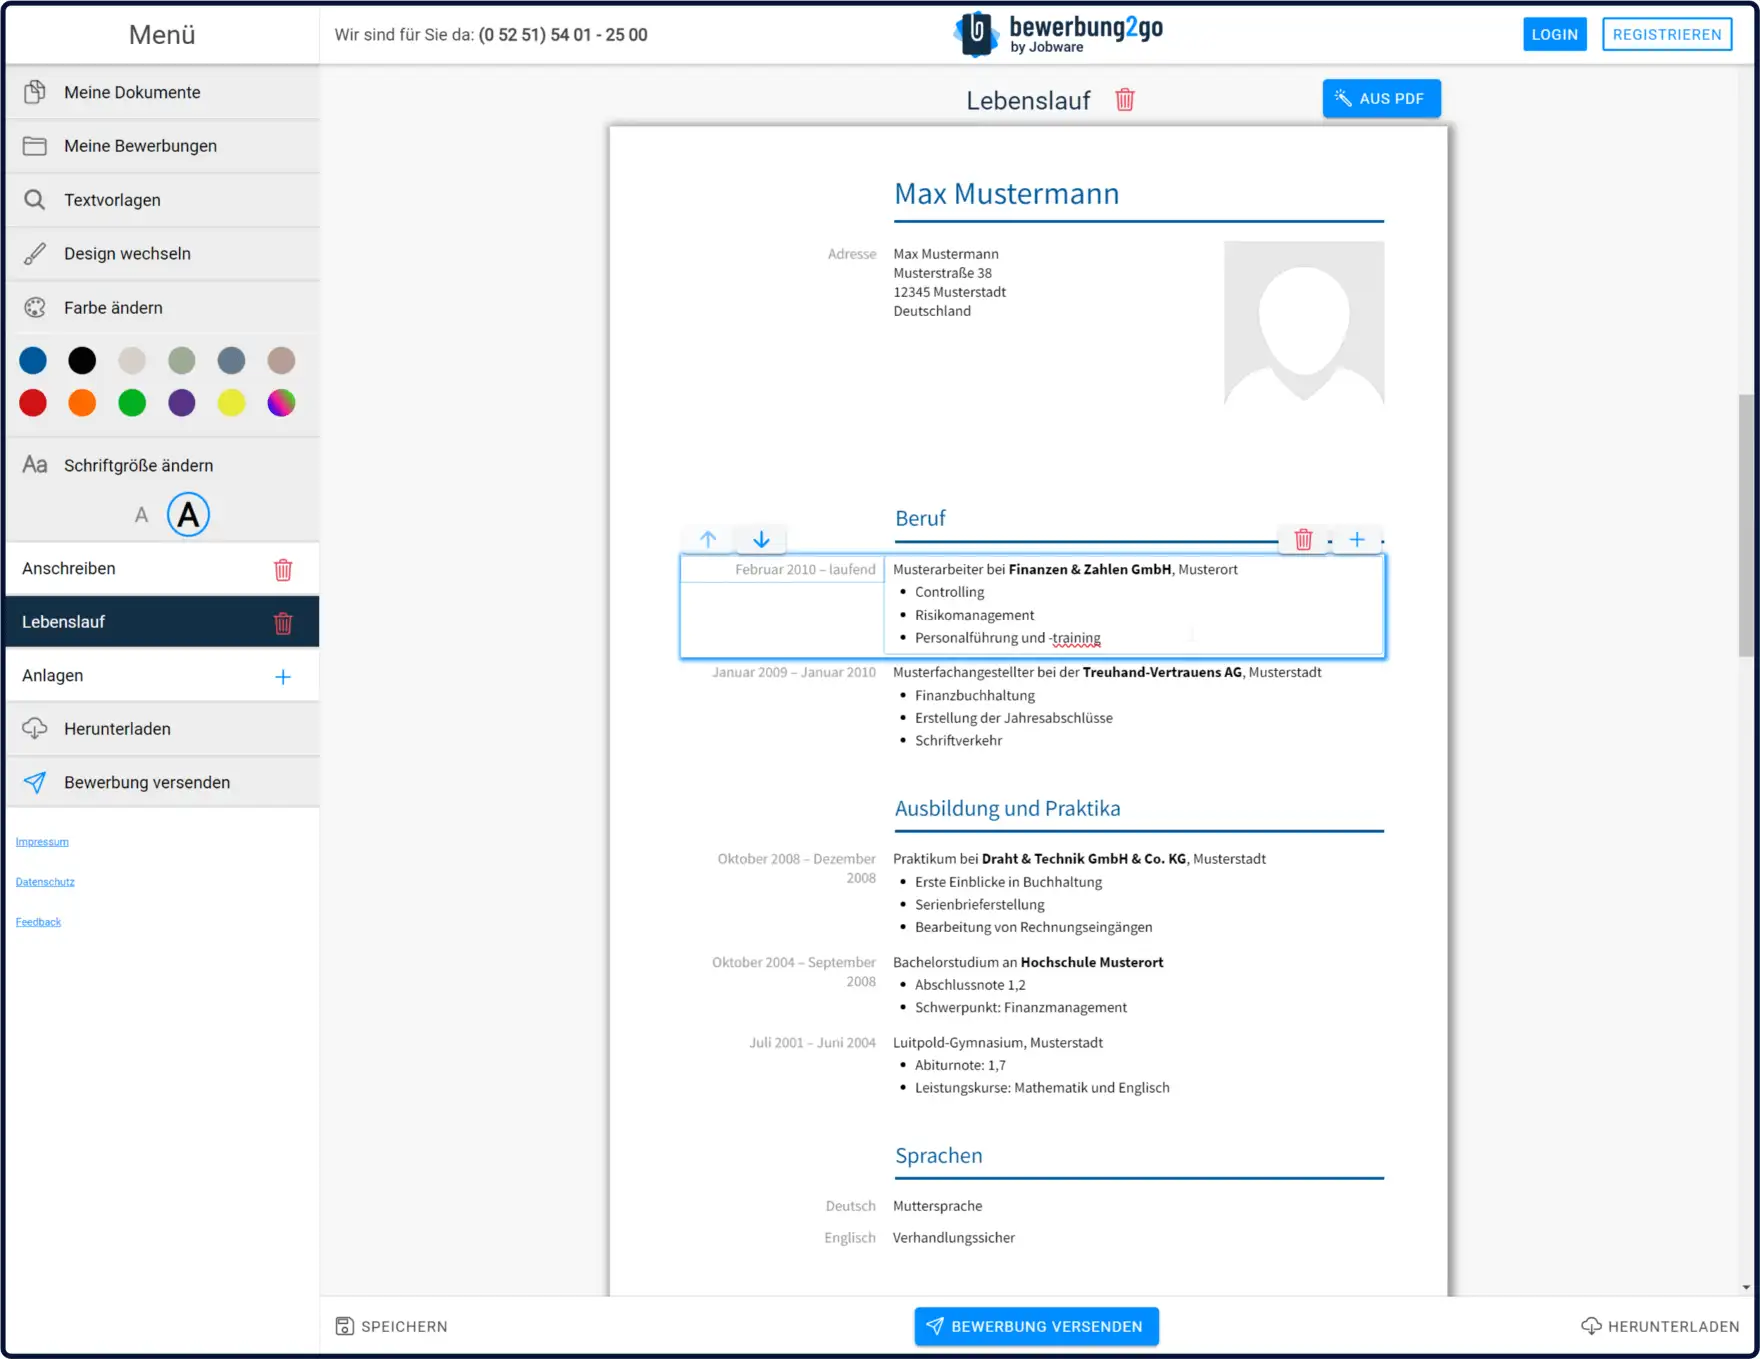Select the red color swatch
The image size is (1760, 1359).
tap(33, 403)
